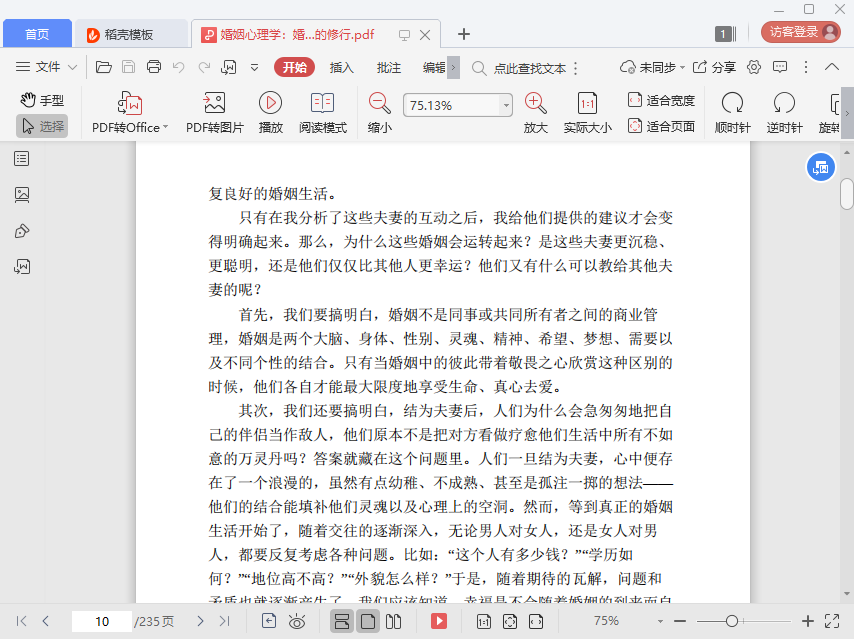Open the thumbnails sidebar panel
The width and height of the screenshot is (854, 639).
point(22,194)
